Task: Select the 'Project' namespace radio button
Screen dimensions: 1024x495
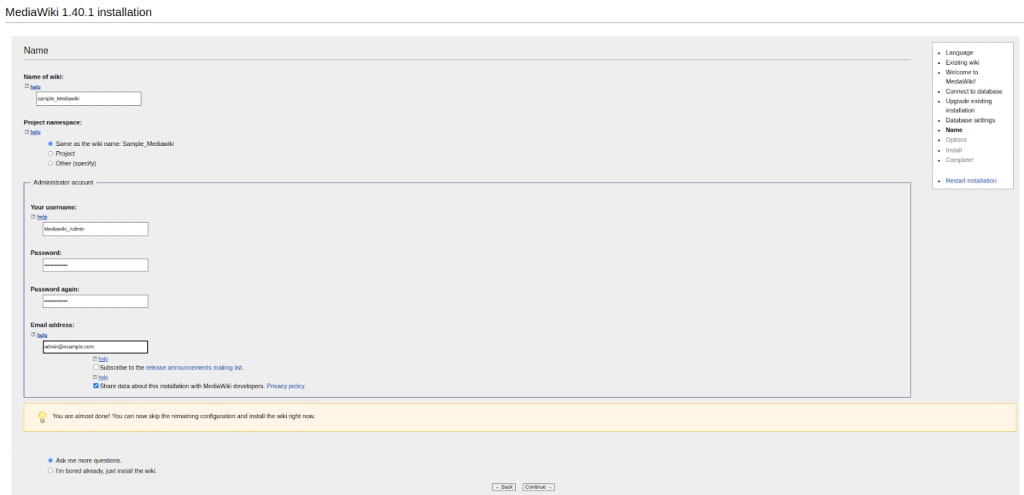Action: (x=50, y=153)
